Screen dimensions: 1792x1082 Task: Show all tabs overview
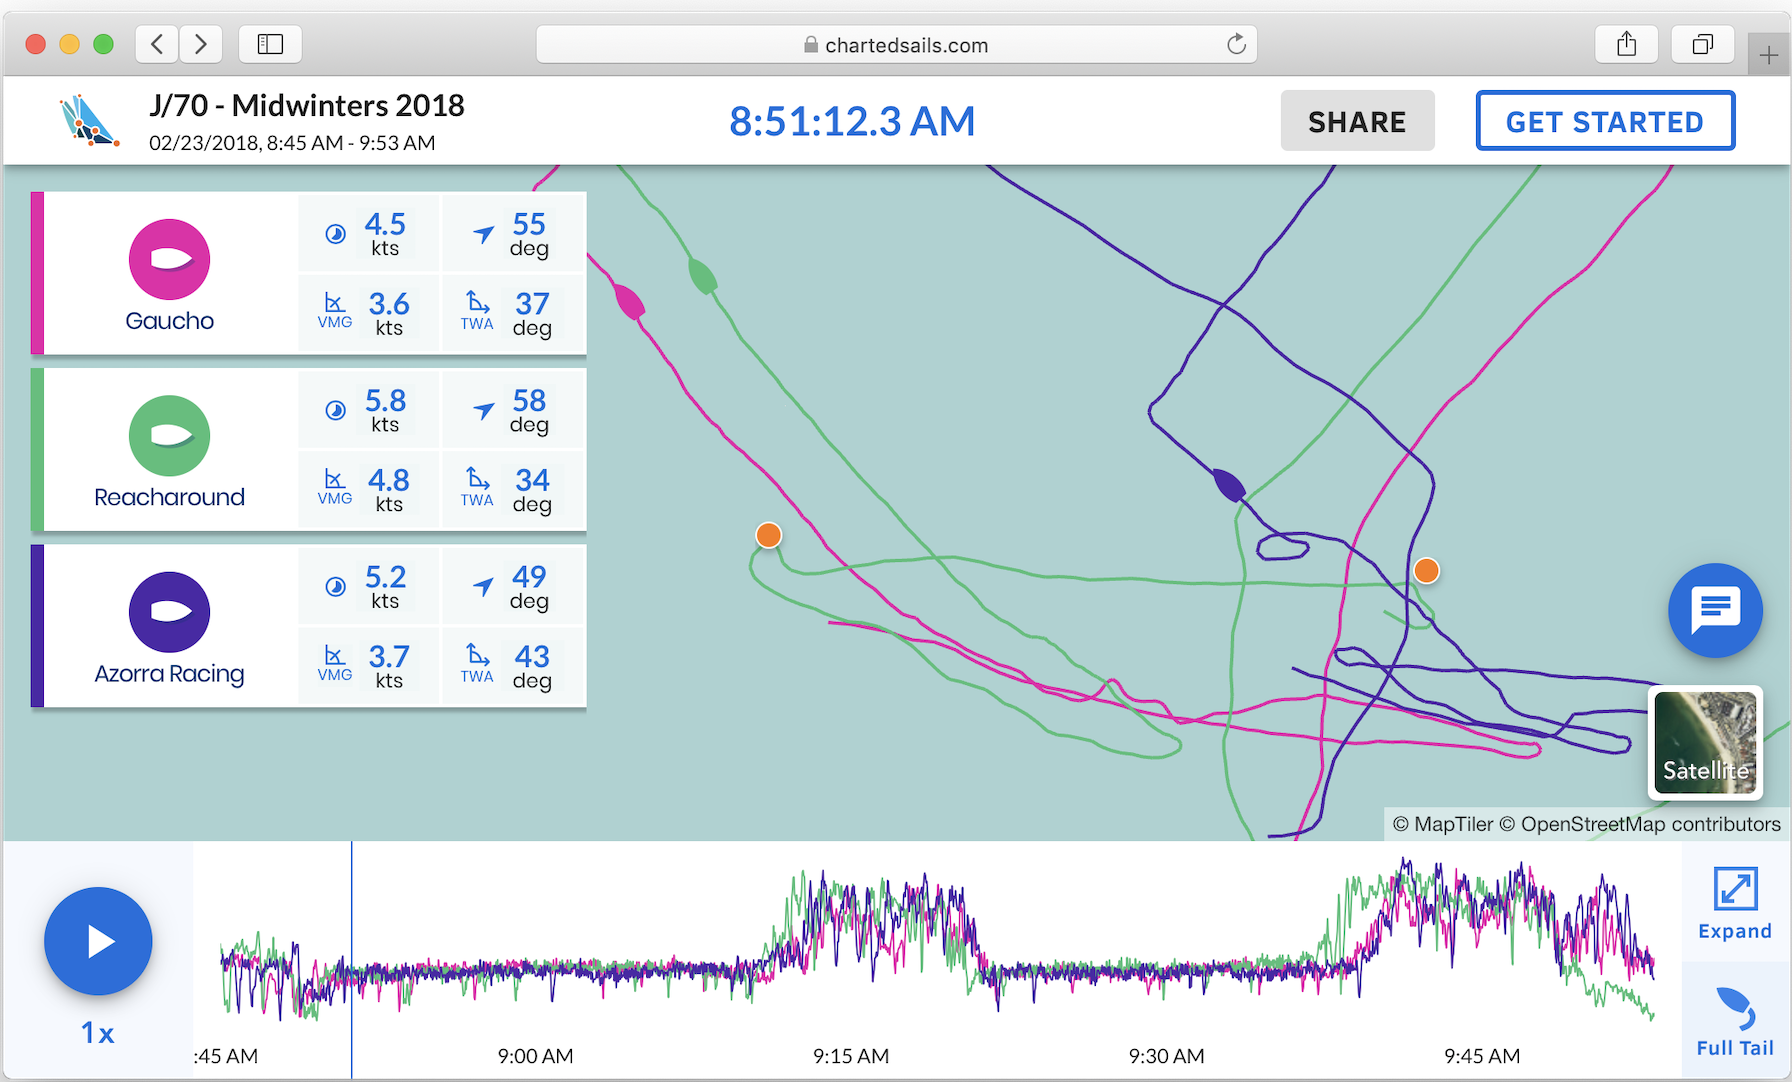1702,44
